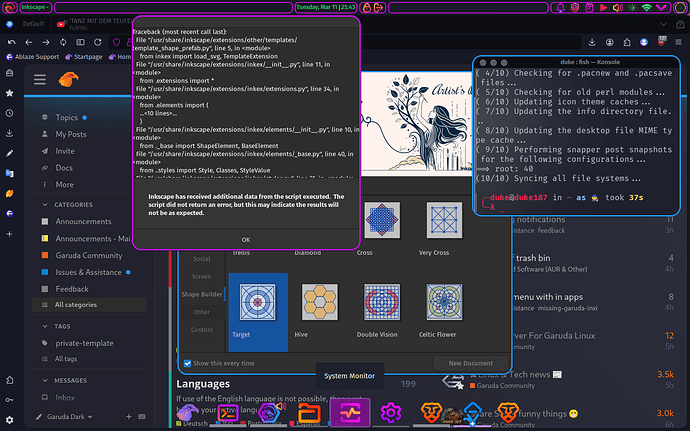Open the Announcements category

click(x=83, y=221)
